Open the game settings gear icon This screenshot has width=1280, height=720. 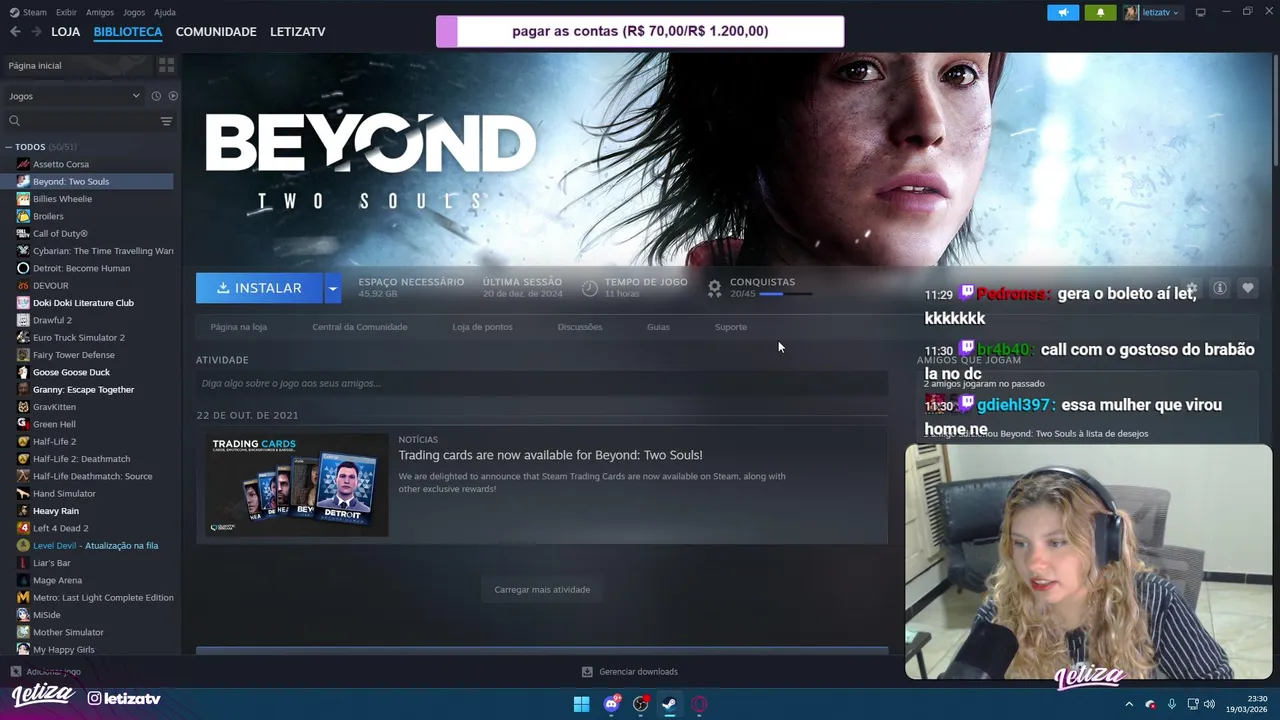pos(1192,288)
